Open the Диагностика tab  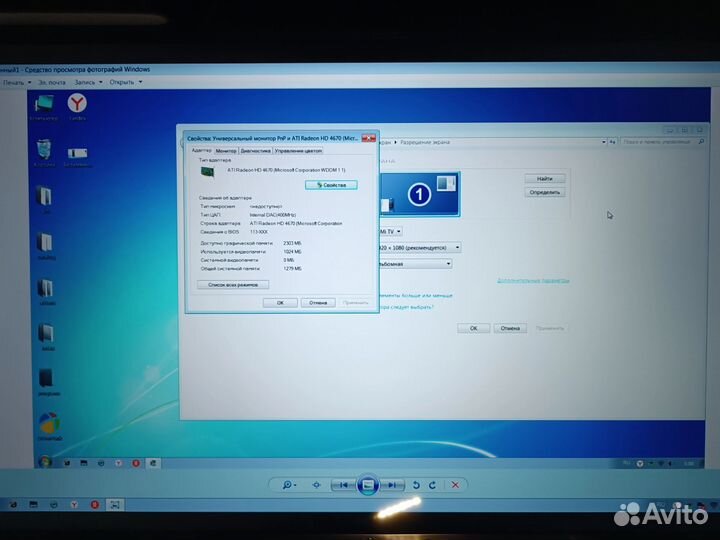tap(255, 151)
